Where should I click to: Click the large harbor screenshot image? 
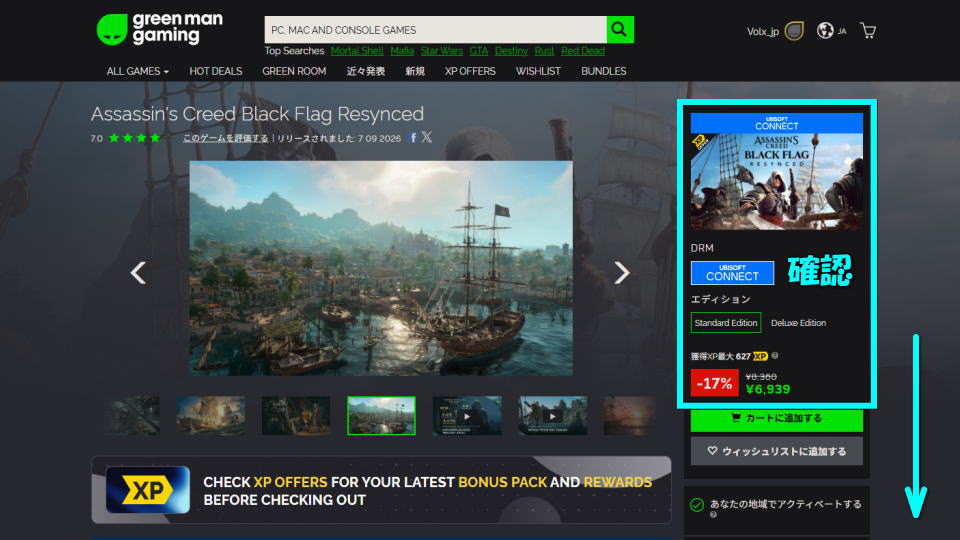point(381,268)
